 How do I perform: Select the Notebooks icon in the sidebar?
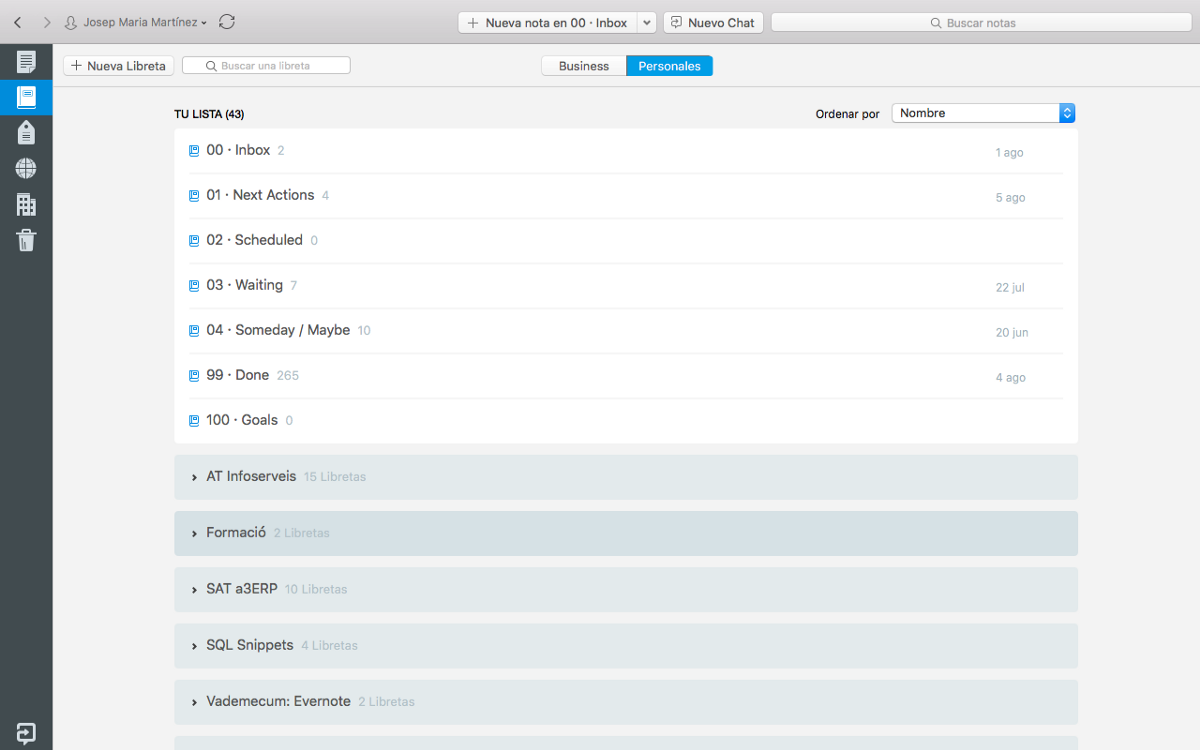tap(25, 97)
